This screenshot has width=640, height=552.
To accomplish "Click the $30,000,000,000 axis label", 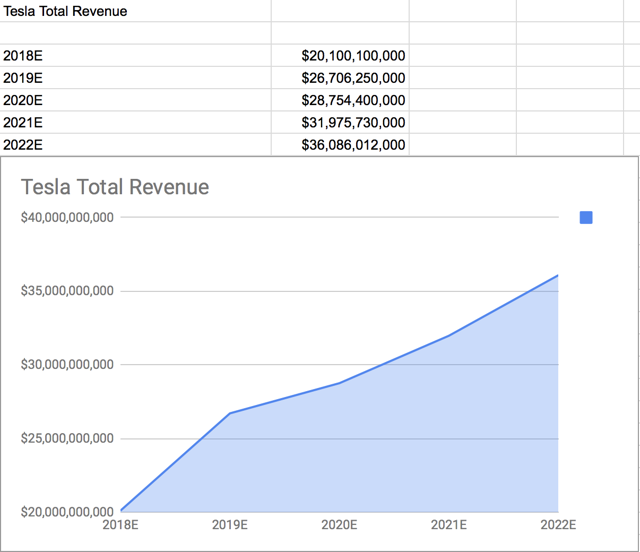I will tap(67, 365).
